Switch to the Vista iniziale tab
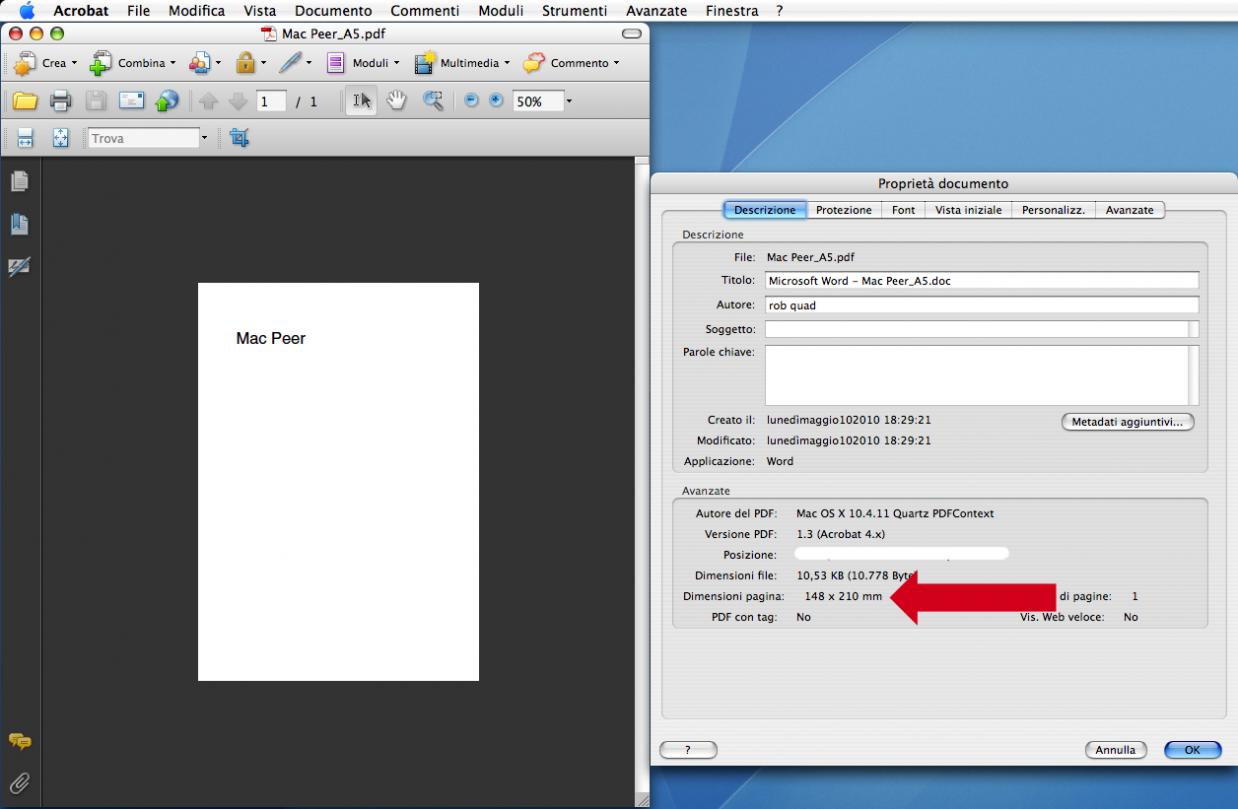The width and height of the screenshot is (1238, 809). tap(968, 210)
